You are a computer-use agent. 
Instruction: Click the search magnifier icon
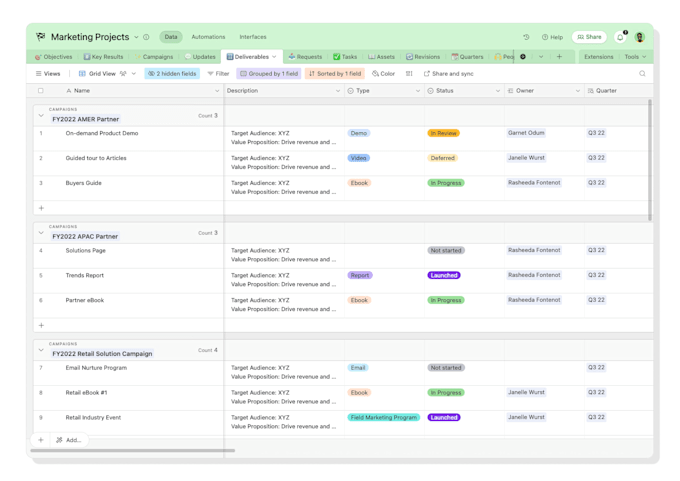tap(642, 74)
